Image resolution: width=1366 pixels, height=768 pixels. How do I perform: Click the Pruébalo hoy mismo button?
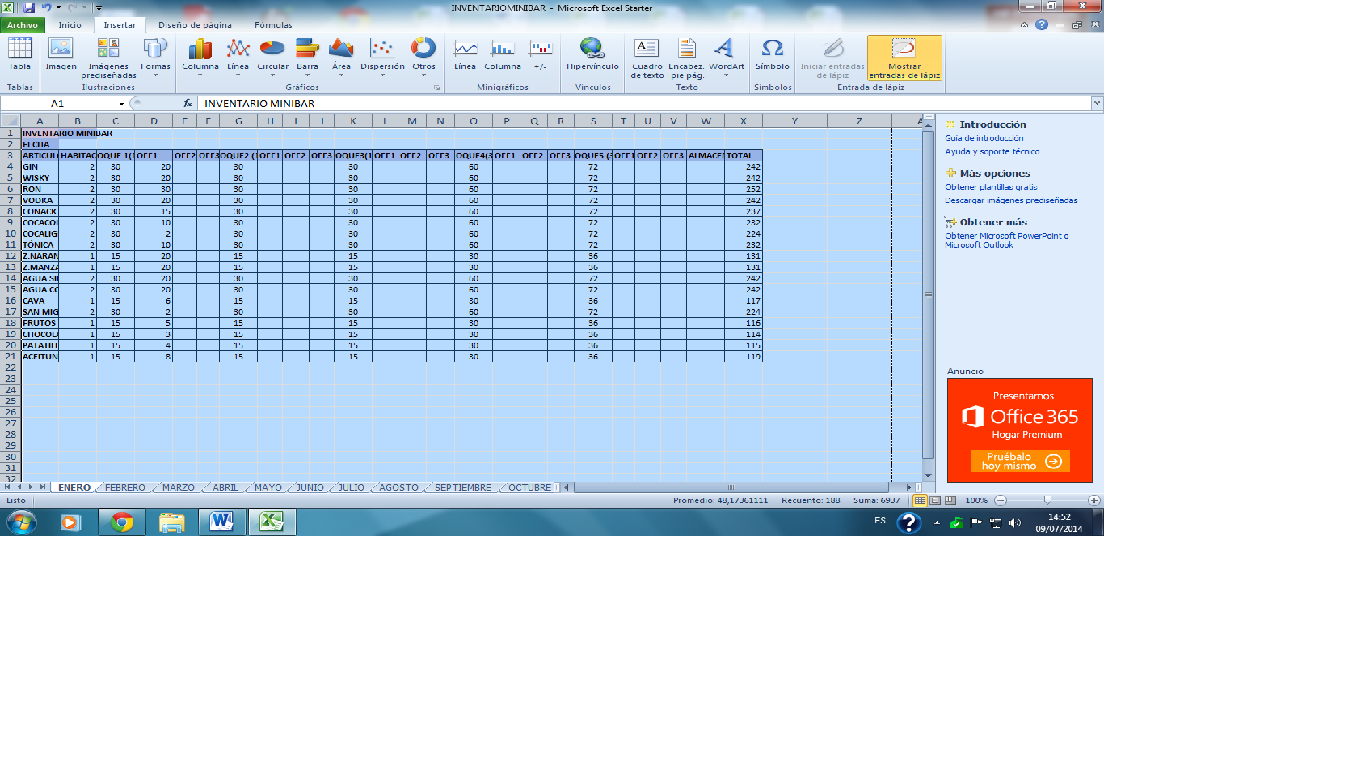(1019, 461)
